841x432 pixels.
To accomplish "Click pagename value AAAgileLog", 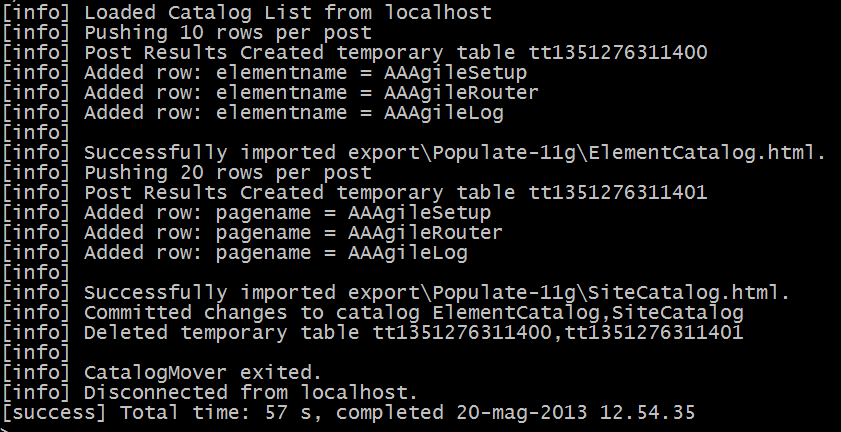I will coord(408,253).
